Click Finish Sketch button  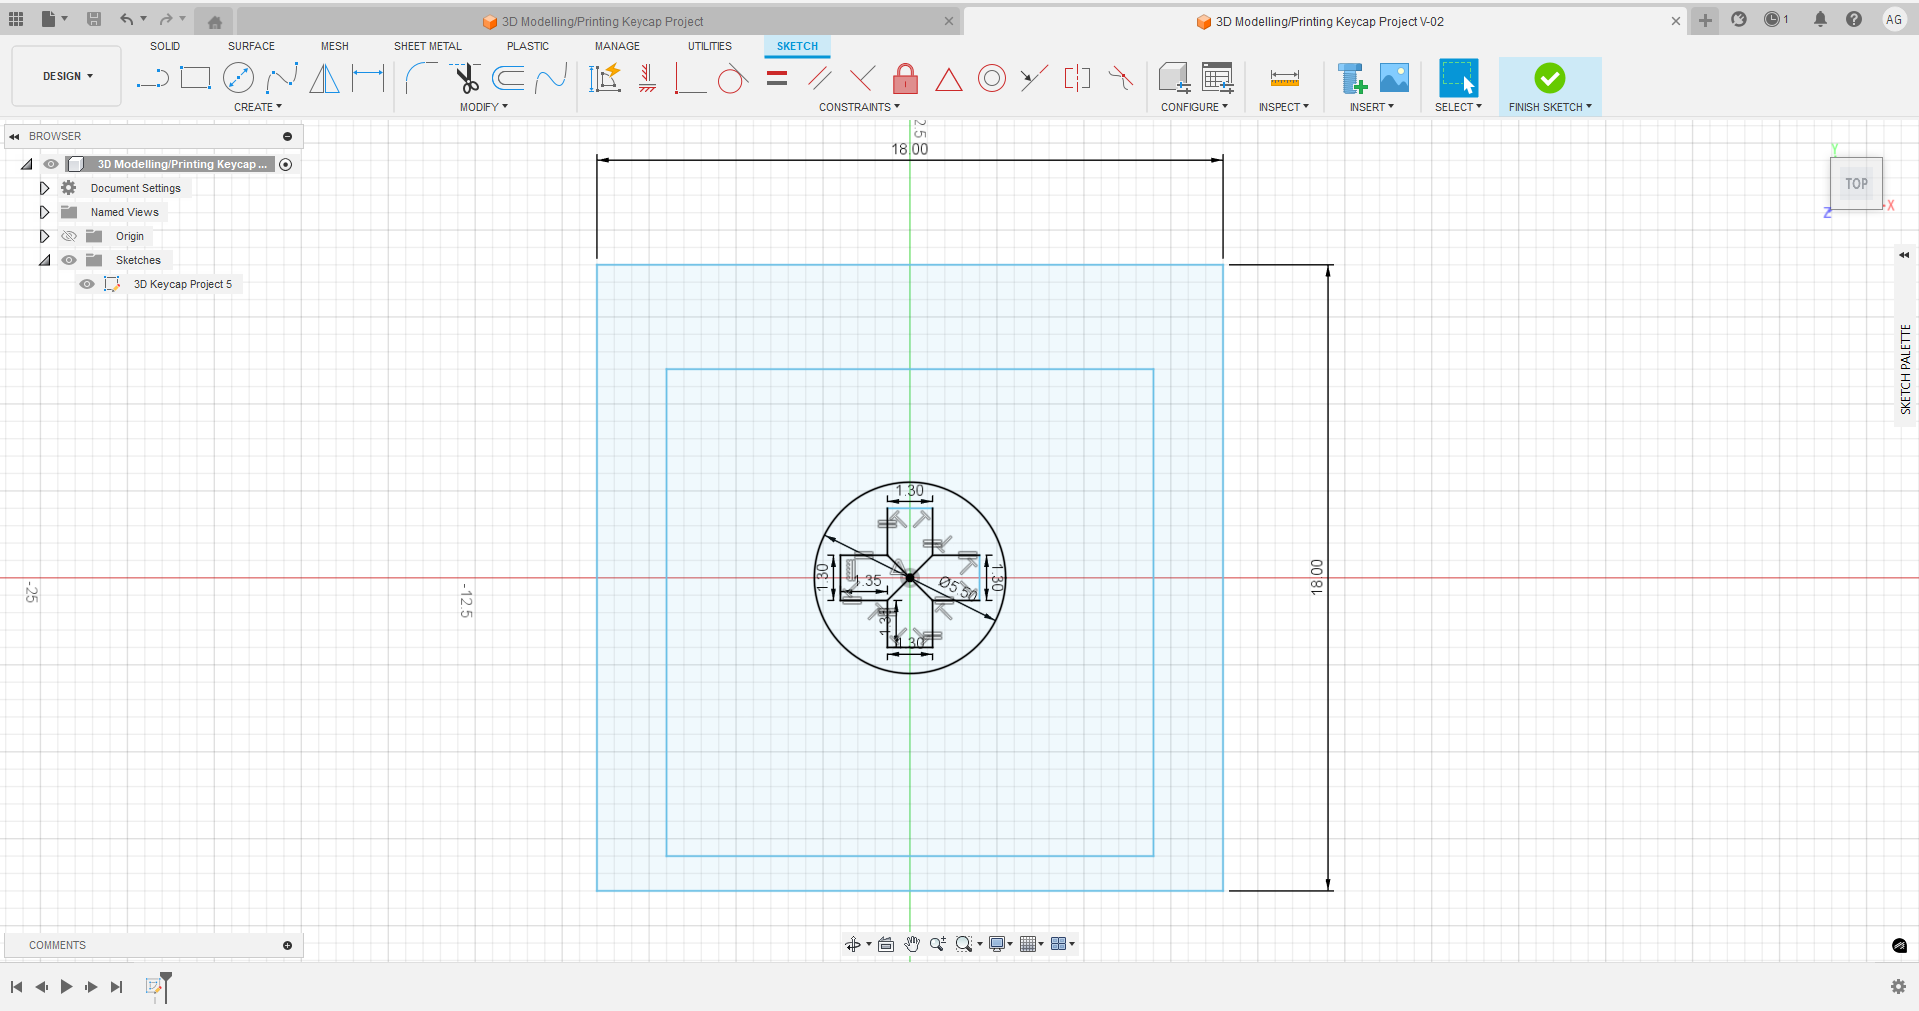1549,79
